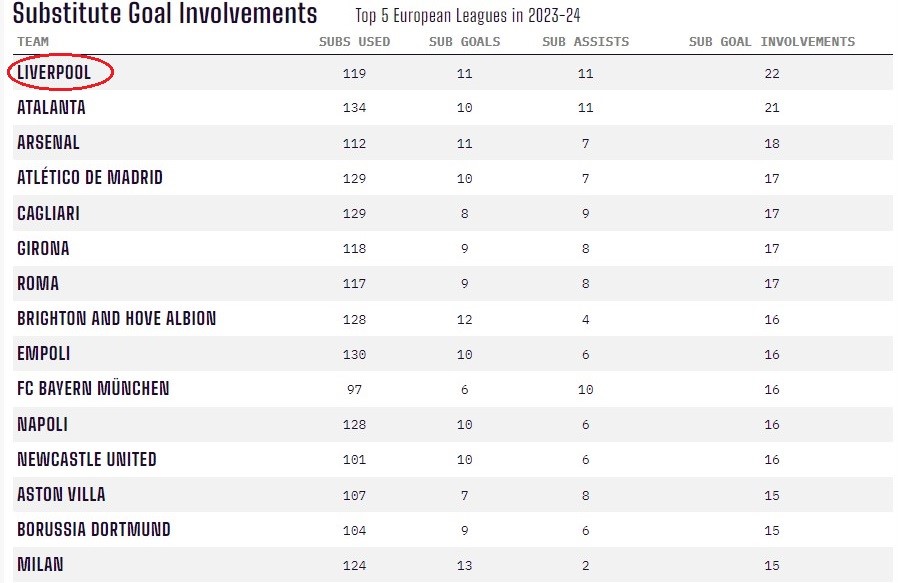
Task: Select Atlético de Madrid in the table
Action: click(90, 178)
